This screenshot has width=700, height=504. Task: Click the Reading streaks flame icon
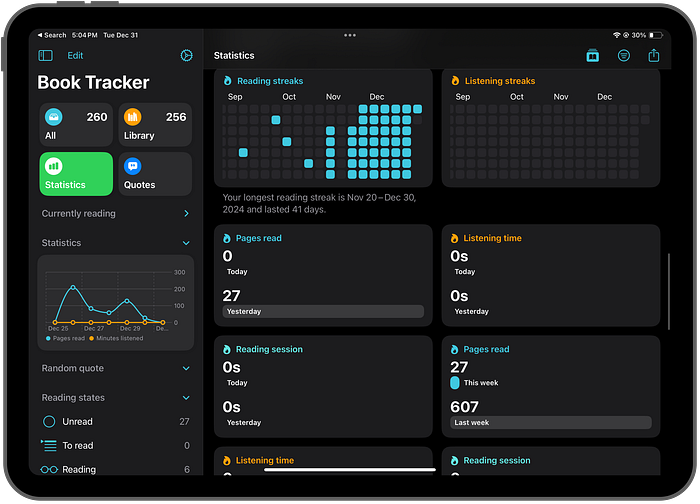228,80
